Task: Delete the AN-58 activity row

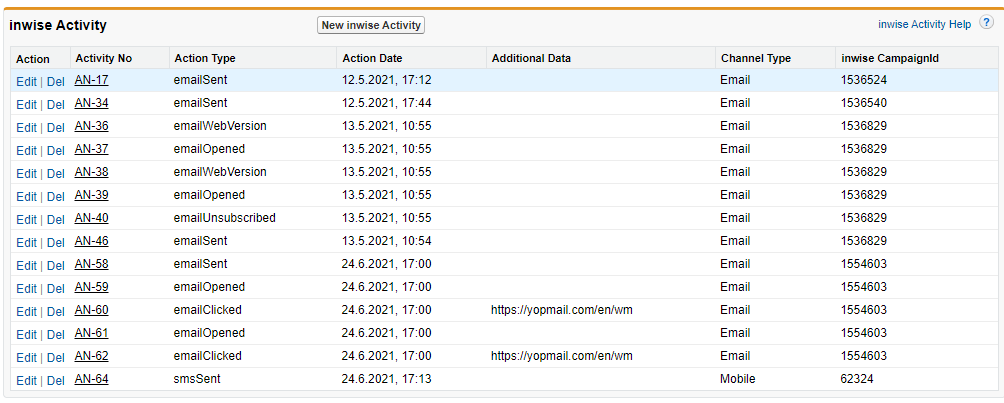Action: 56,265
